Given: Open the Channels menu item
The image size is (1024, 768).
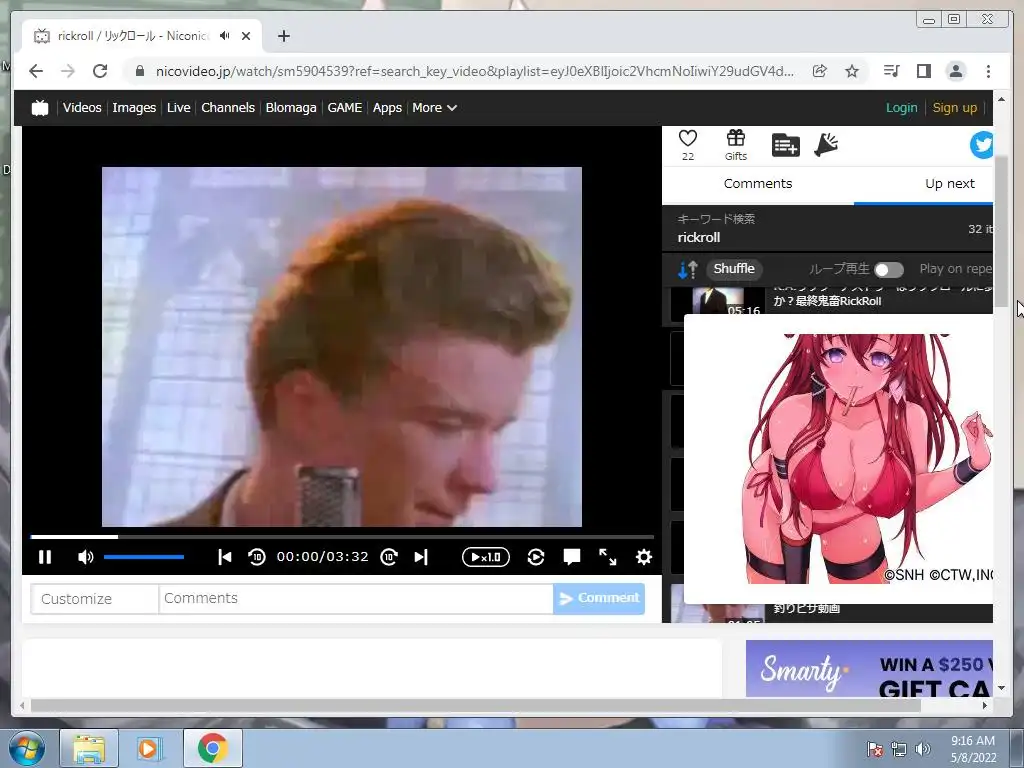Looking at the screenshot, I should 228,108.
